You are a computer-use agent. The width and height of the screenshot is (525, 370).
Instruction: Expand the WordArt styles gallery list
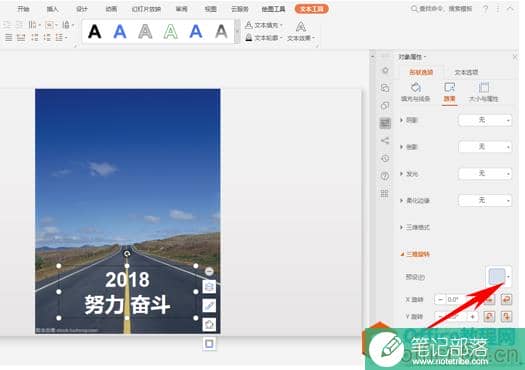(237, 32)
